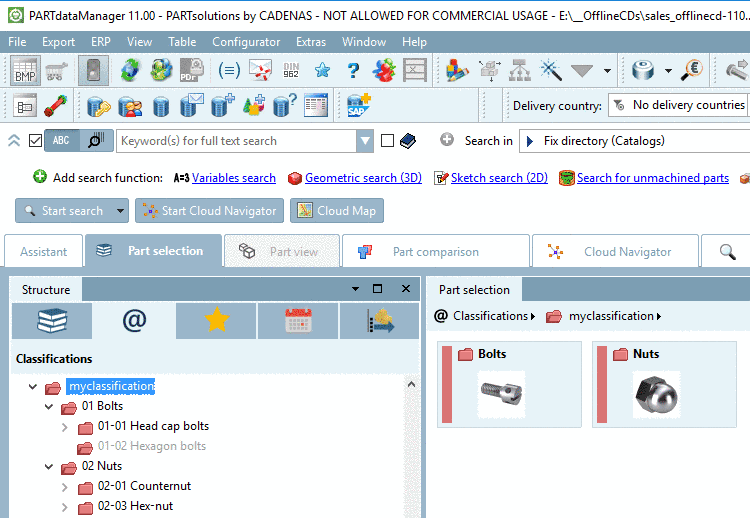Open the Structure panel options dropdown arrow
The width and height of the screenshot is (750, 518).
click(355, 289)
